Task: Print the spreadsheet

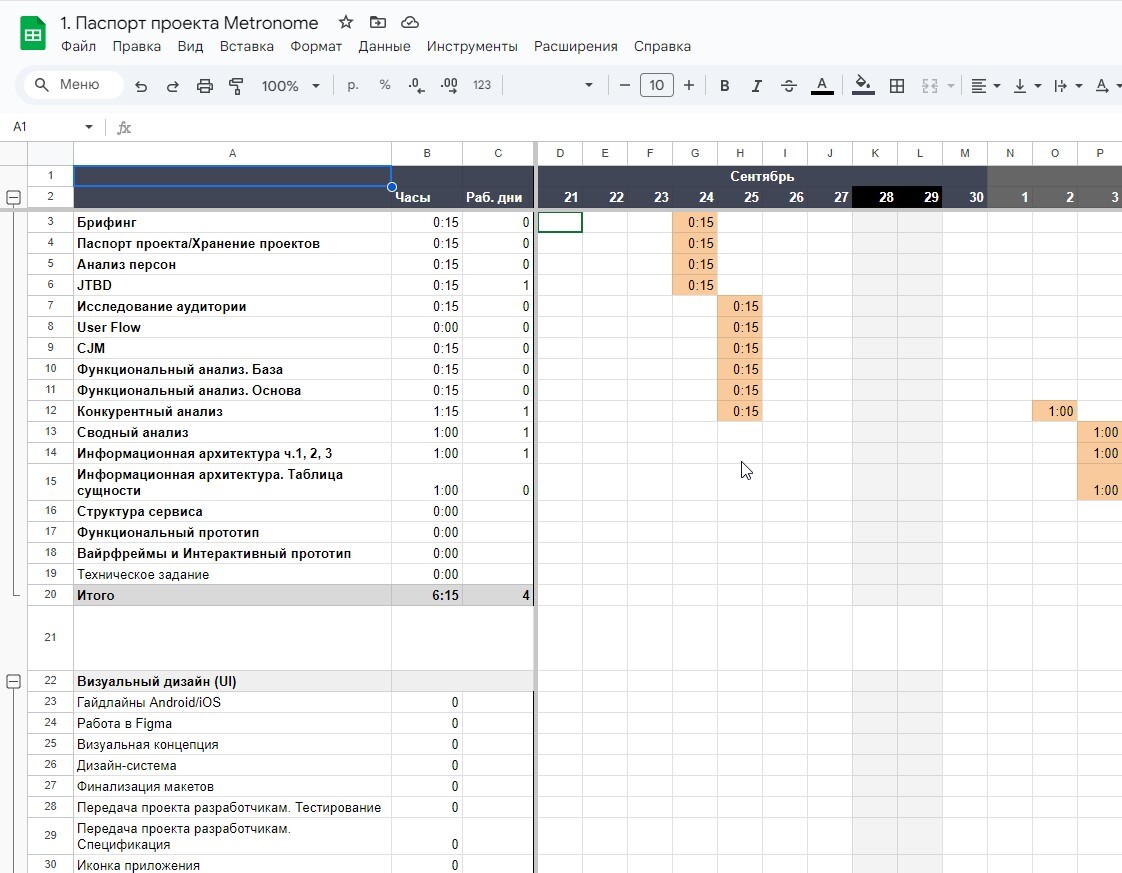Action: [x=205, y=86]
